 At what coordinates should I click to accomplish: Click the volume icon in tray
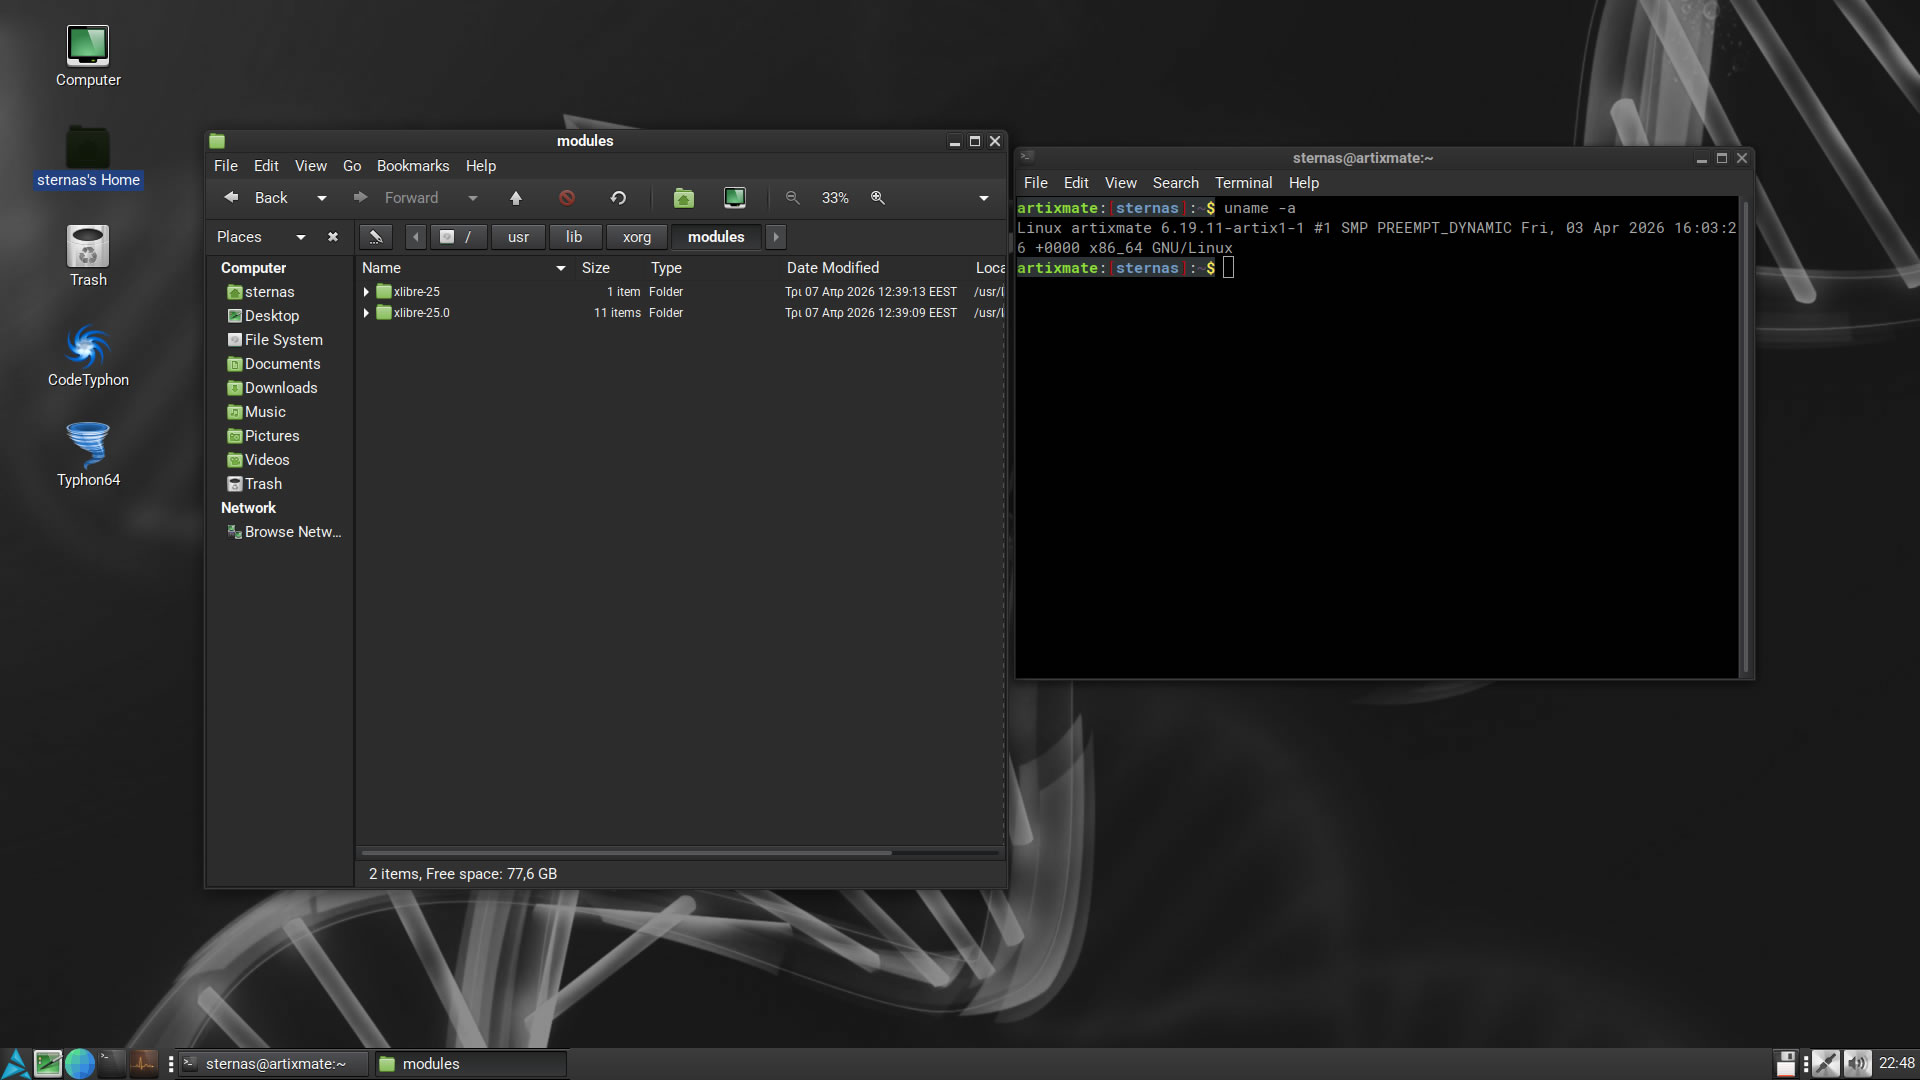(1857, 1063)
